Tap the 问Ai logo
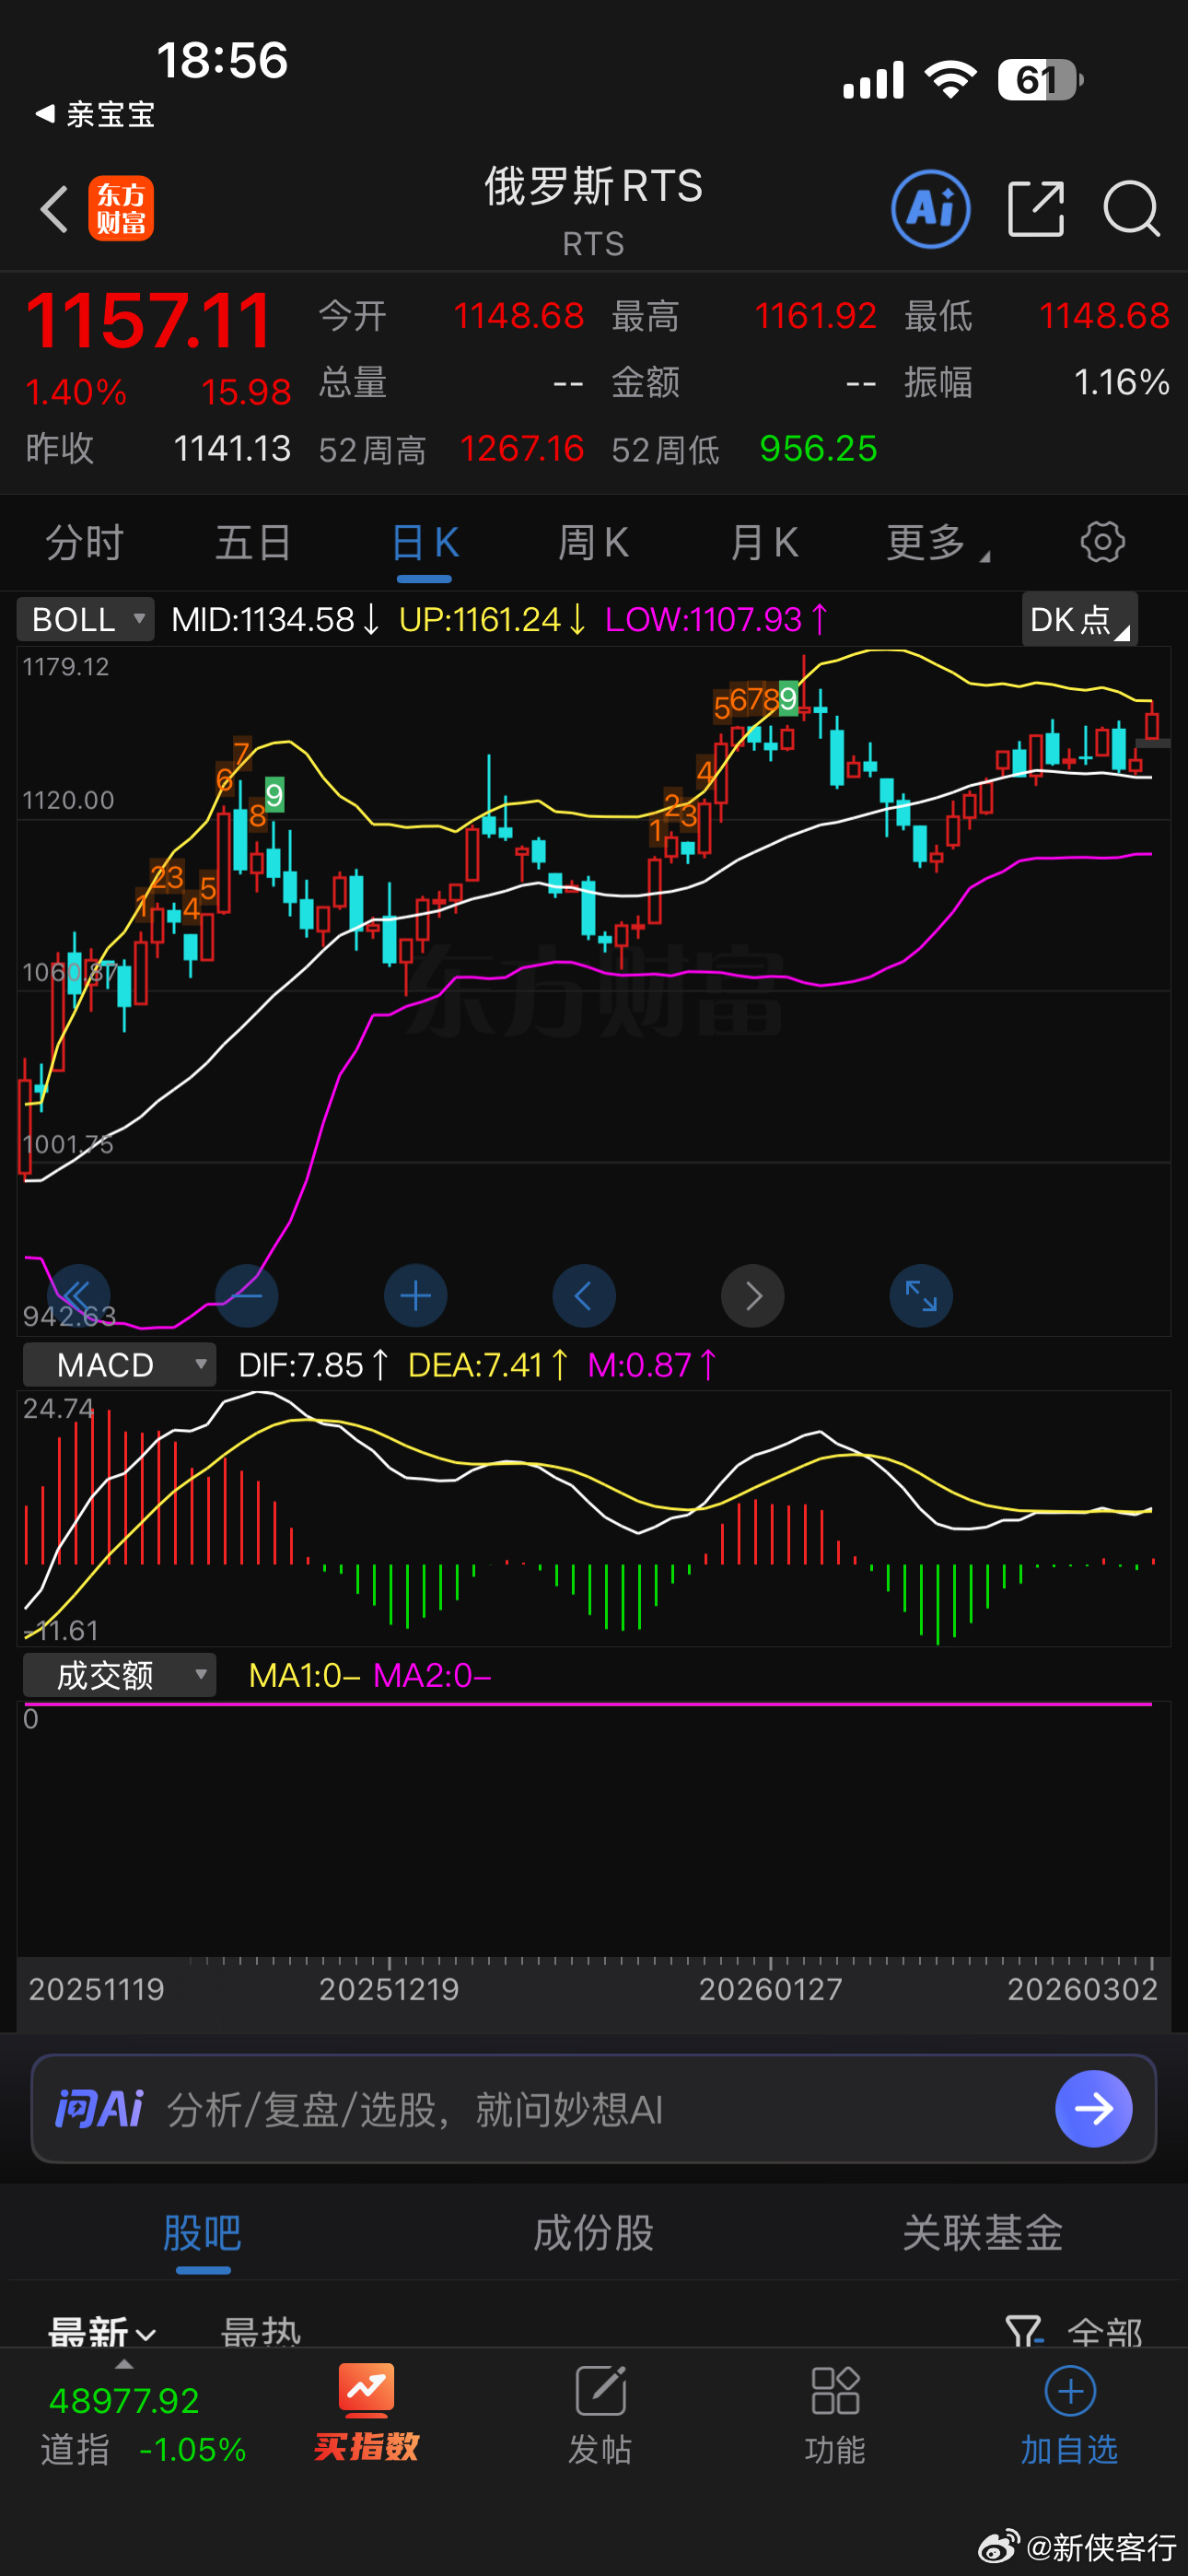Viewport: 1188px width, 2576px height. point(99,2108)
